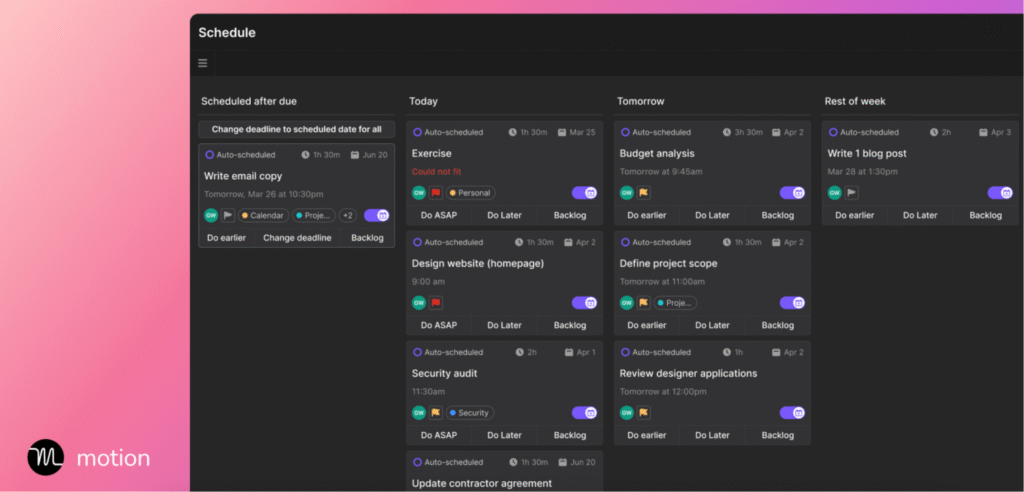The width and height of the screenshot is (1024, 492).
Task: Click Change deadline to scheduled date for all
Action: coord(296,129)
